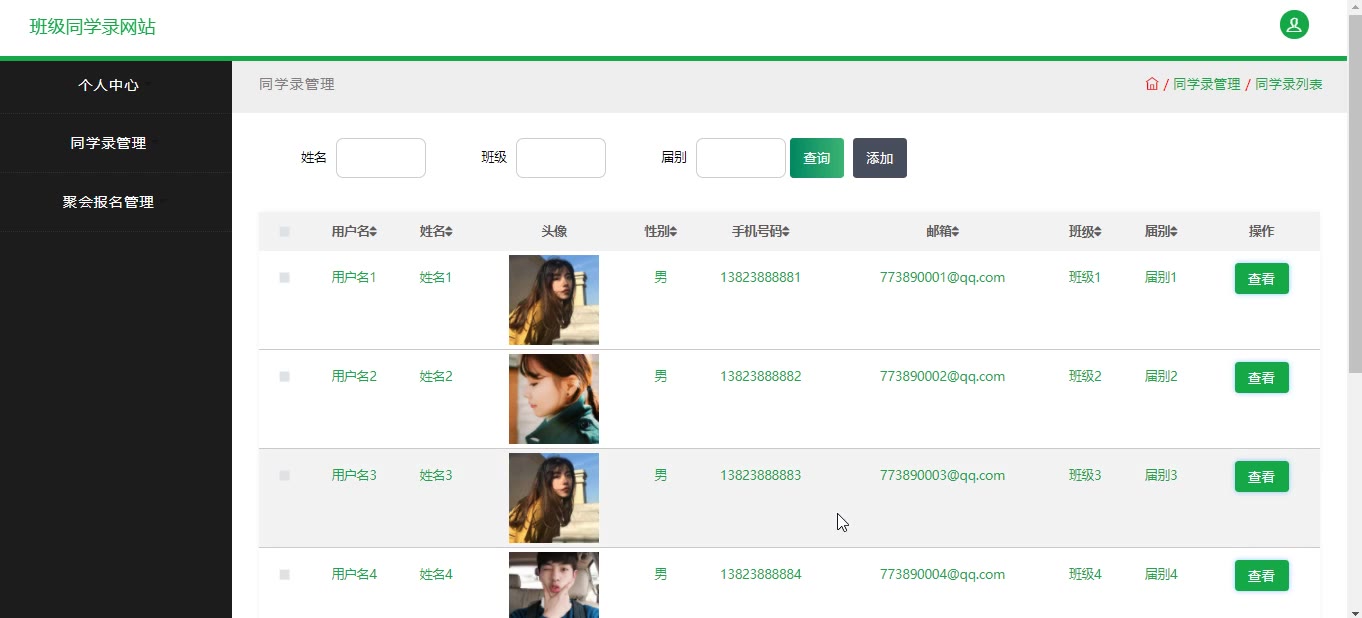
Task: Click the 同学录列表 breadcrumb link
Action: point(1289,84)
